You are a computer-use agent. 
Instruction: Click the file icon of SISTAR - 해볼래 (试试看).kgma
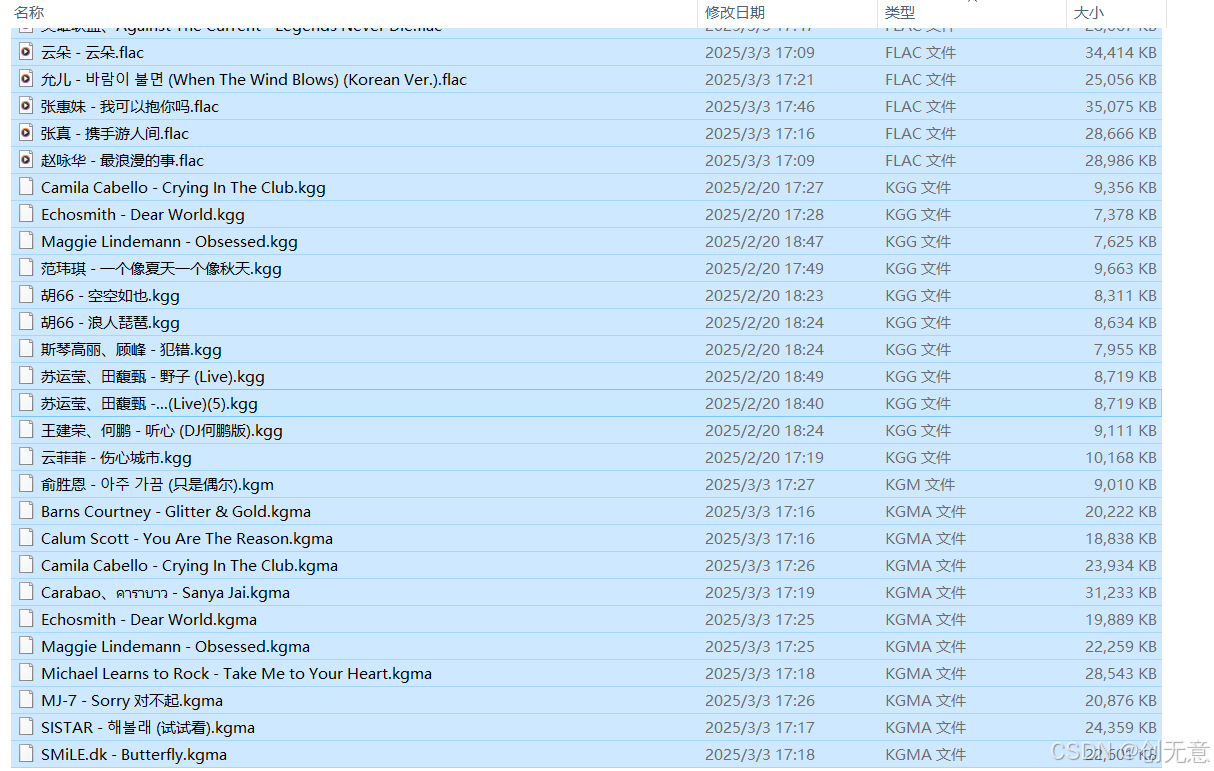click(26, 727)
